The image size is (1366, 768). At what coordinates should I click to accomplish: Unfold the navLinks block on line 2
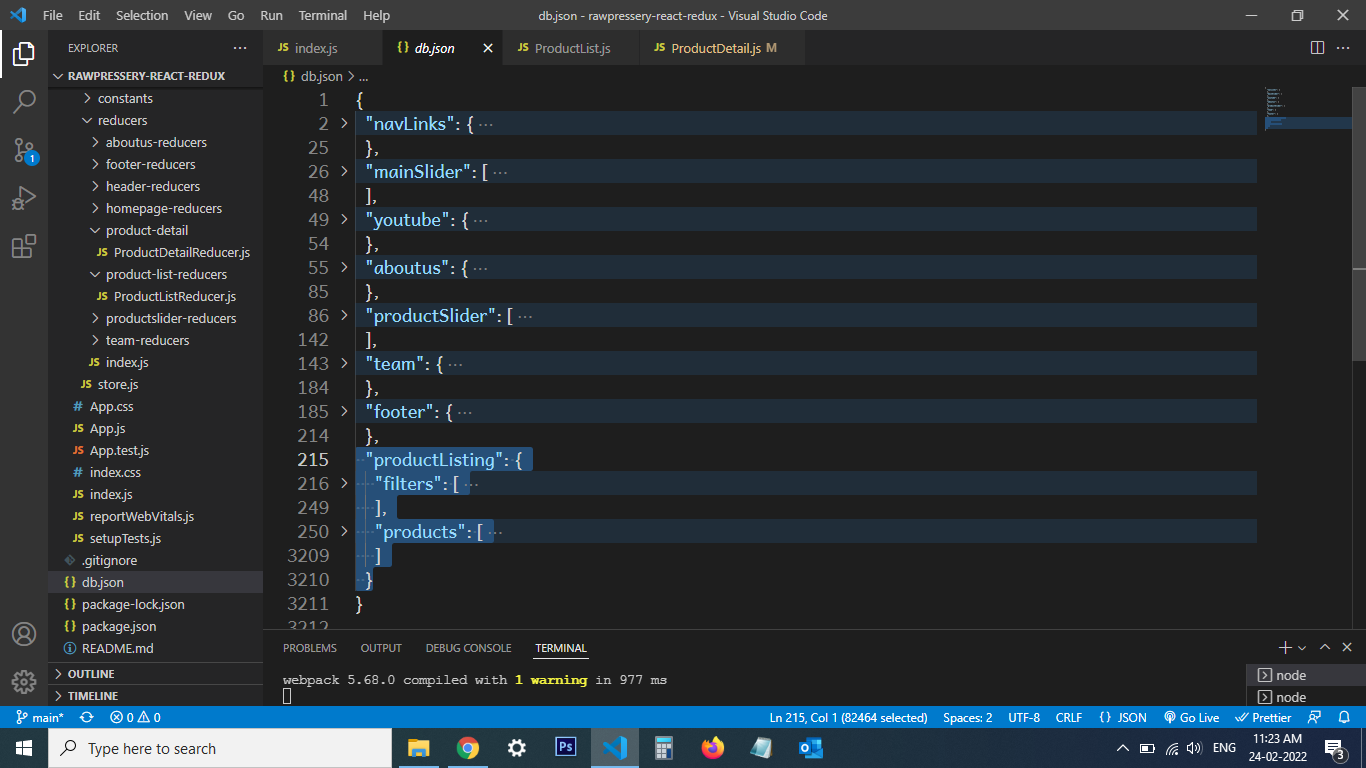click(x=344, y=124)
